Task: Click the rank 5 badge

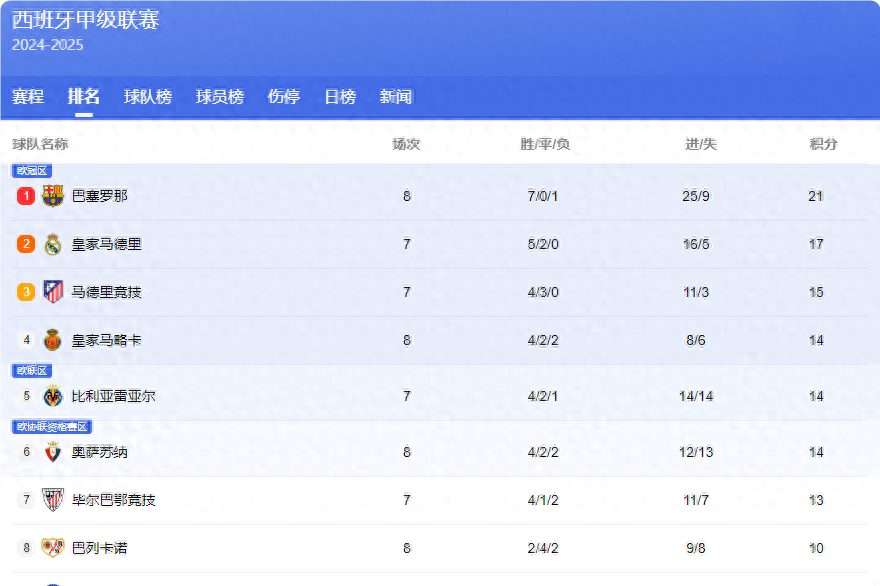Action: click(x=26, y=396)
